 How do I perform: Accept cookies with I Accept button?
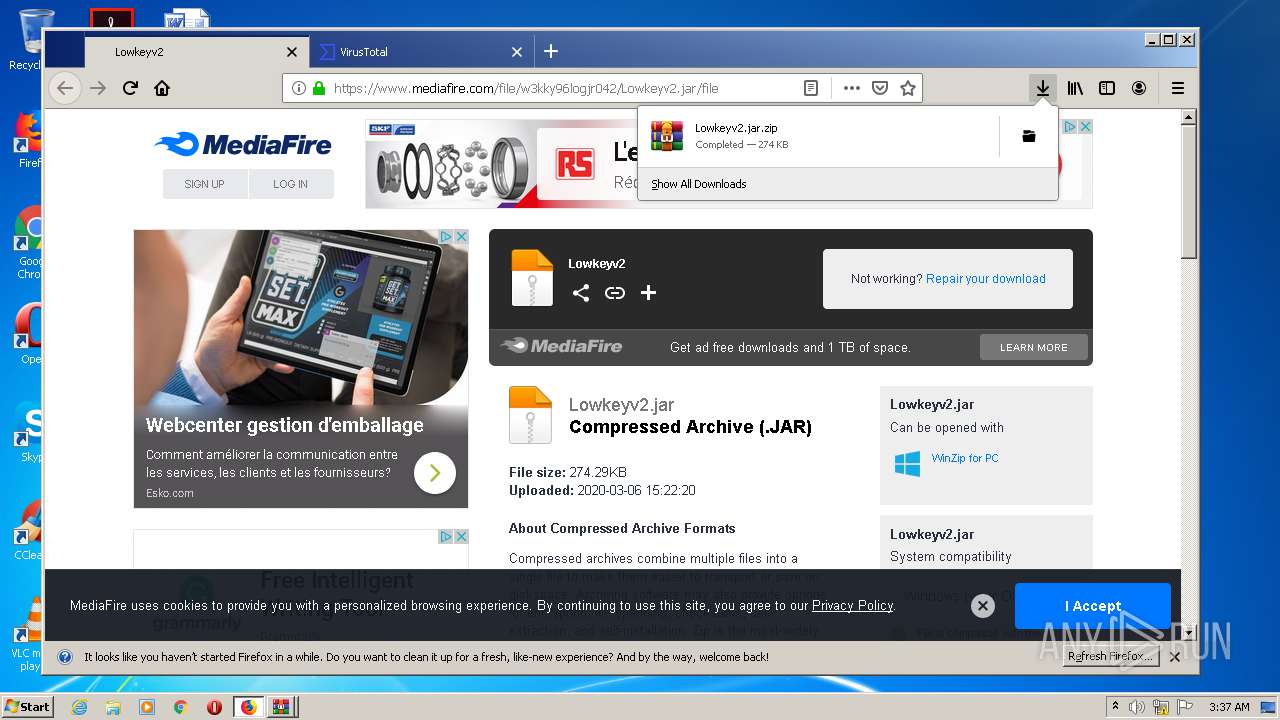[1092, 605]
